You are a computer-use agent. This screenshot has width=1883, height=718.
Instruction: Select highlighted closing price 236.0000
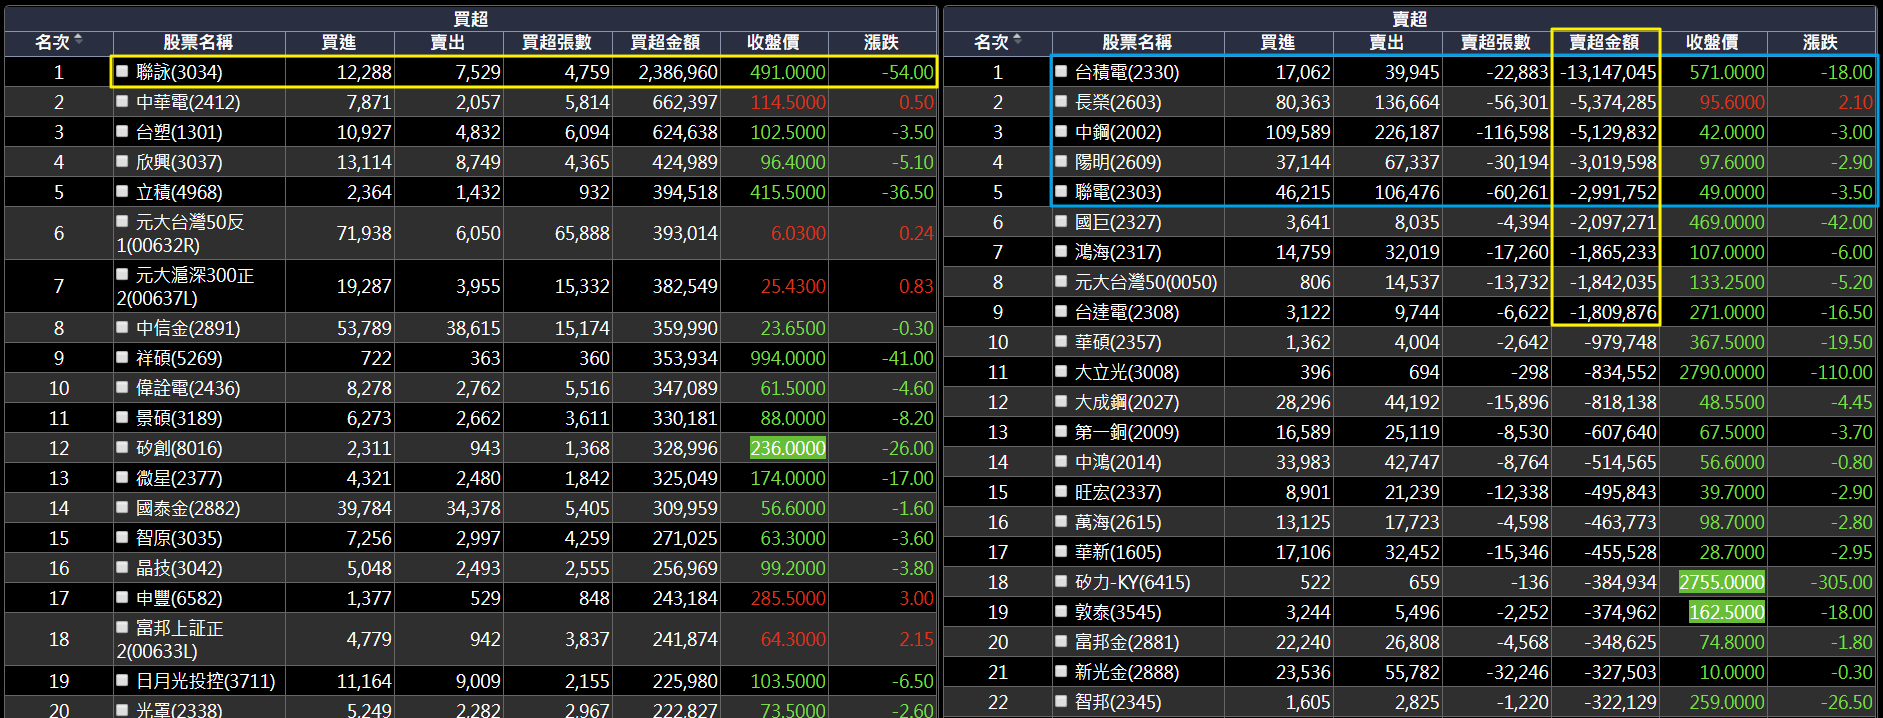pyautogui.click(x=788, y=448)
